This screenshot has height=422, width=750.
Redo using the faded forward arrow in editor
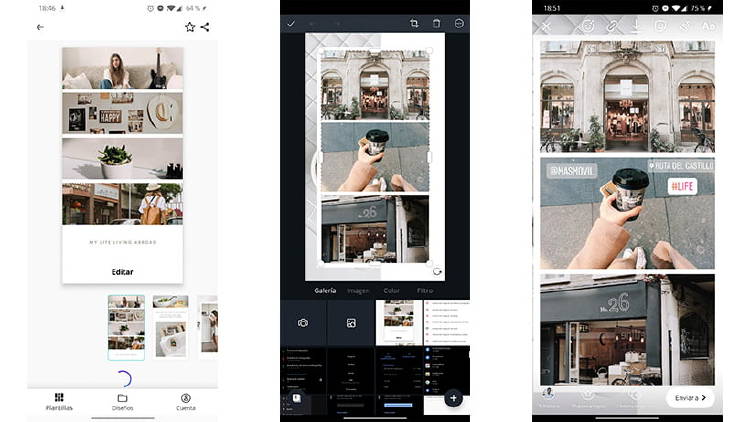338,23
